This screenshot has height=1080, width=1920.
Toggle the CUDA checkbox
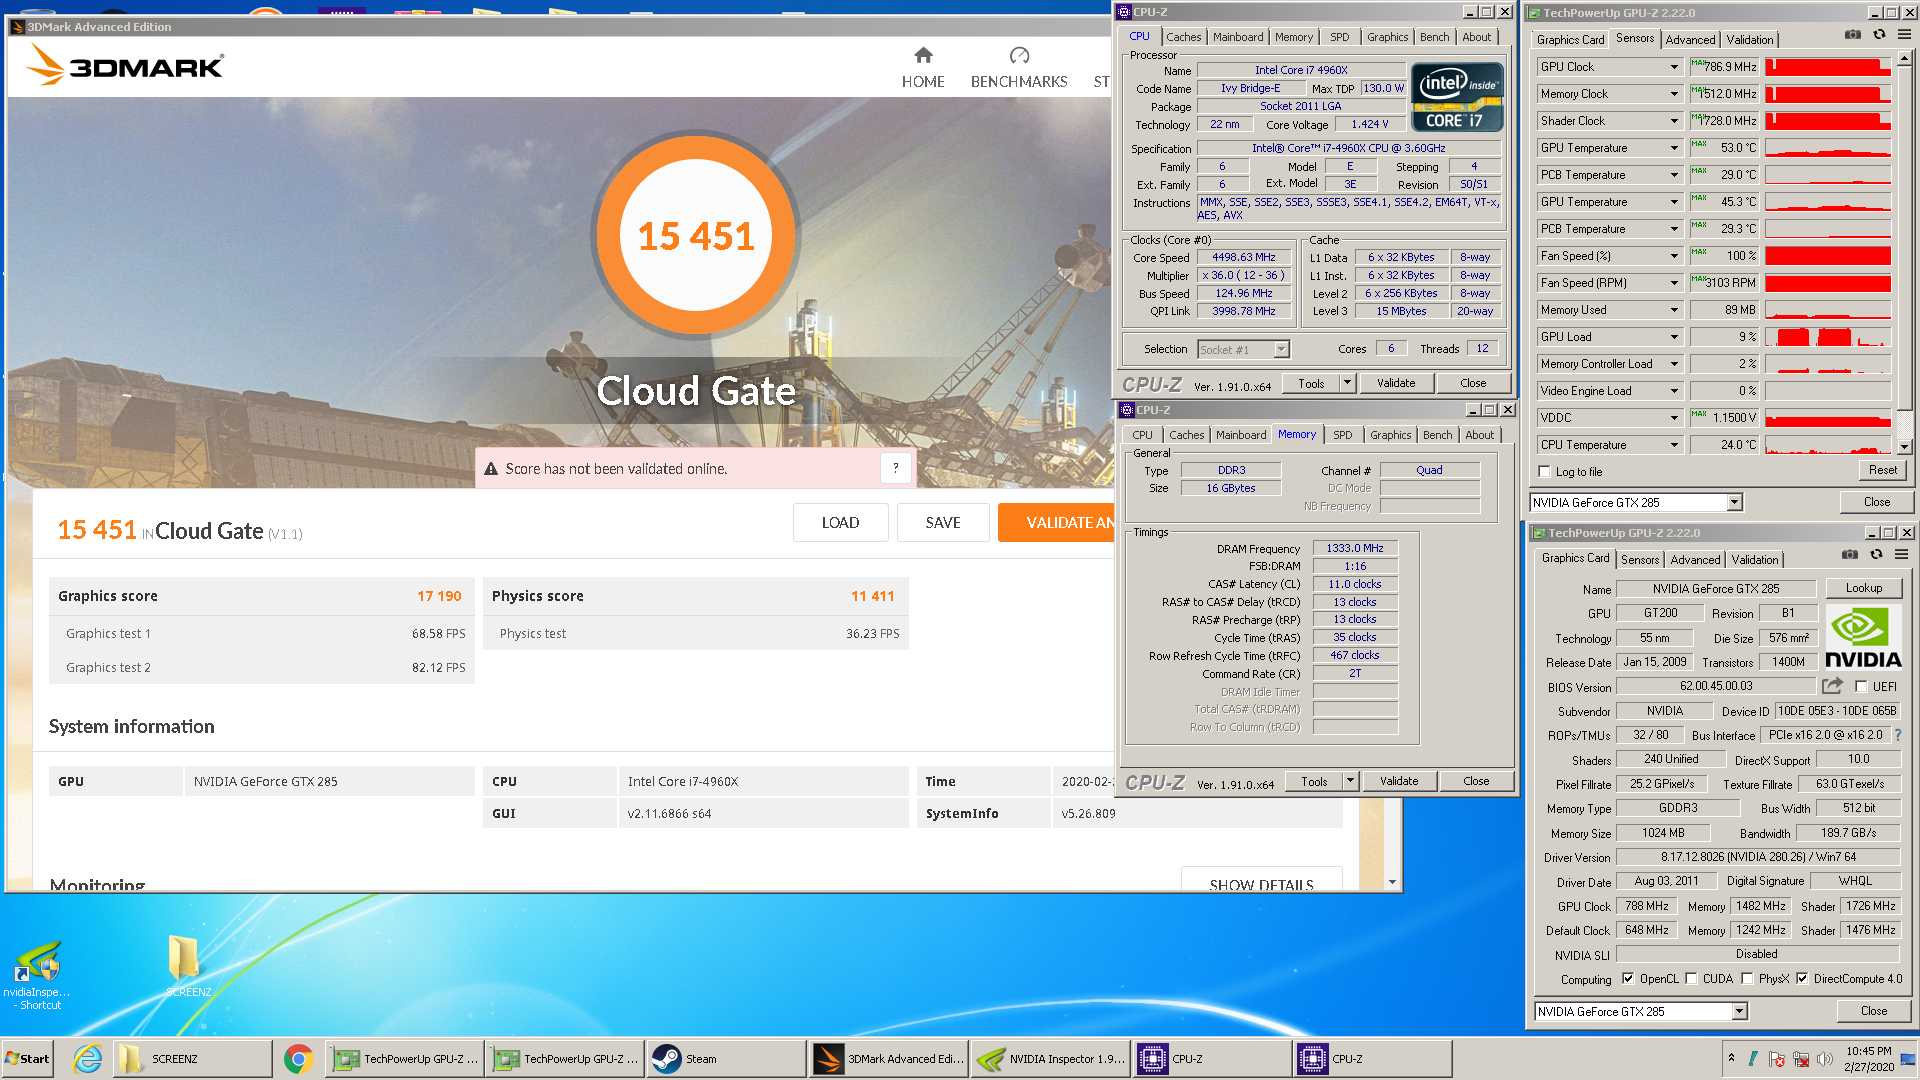point(1691,979)
